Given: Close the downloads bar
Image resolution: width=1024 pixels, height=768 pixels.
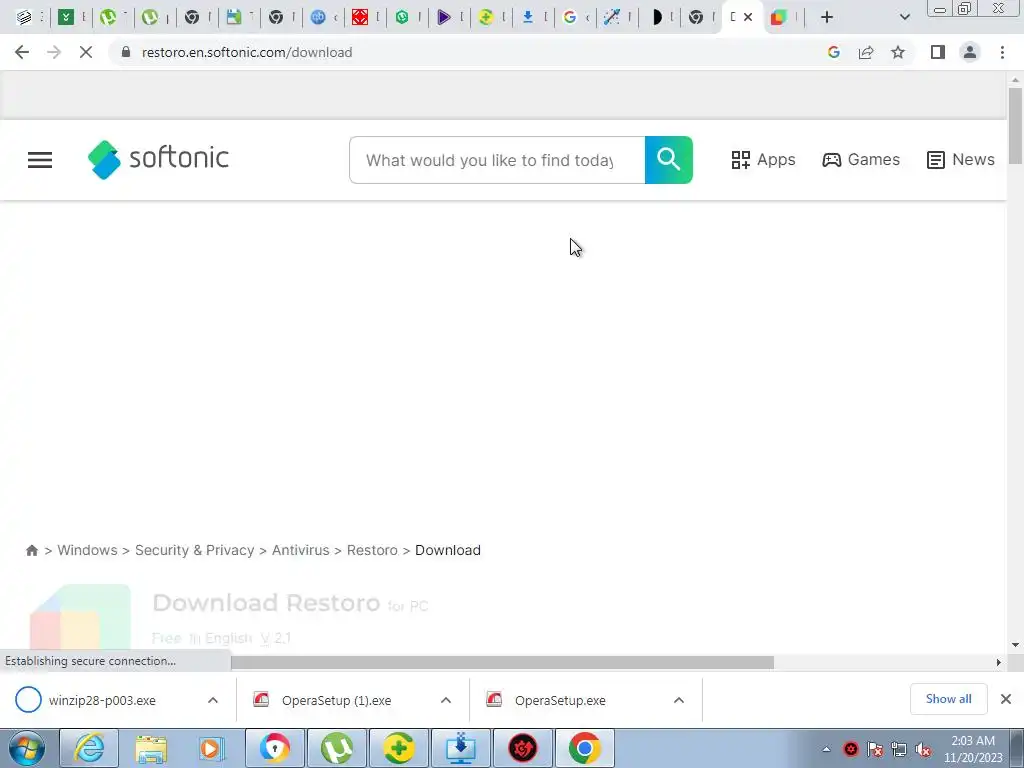Looking at the screenshot, I should tap(1006, 699).
